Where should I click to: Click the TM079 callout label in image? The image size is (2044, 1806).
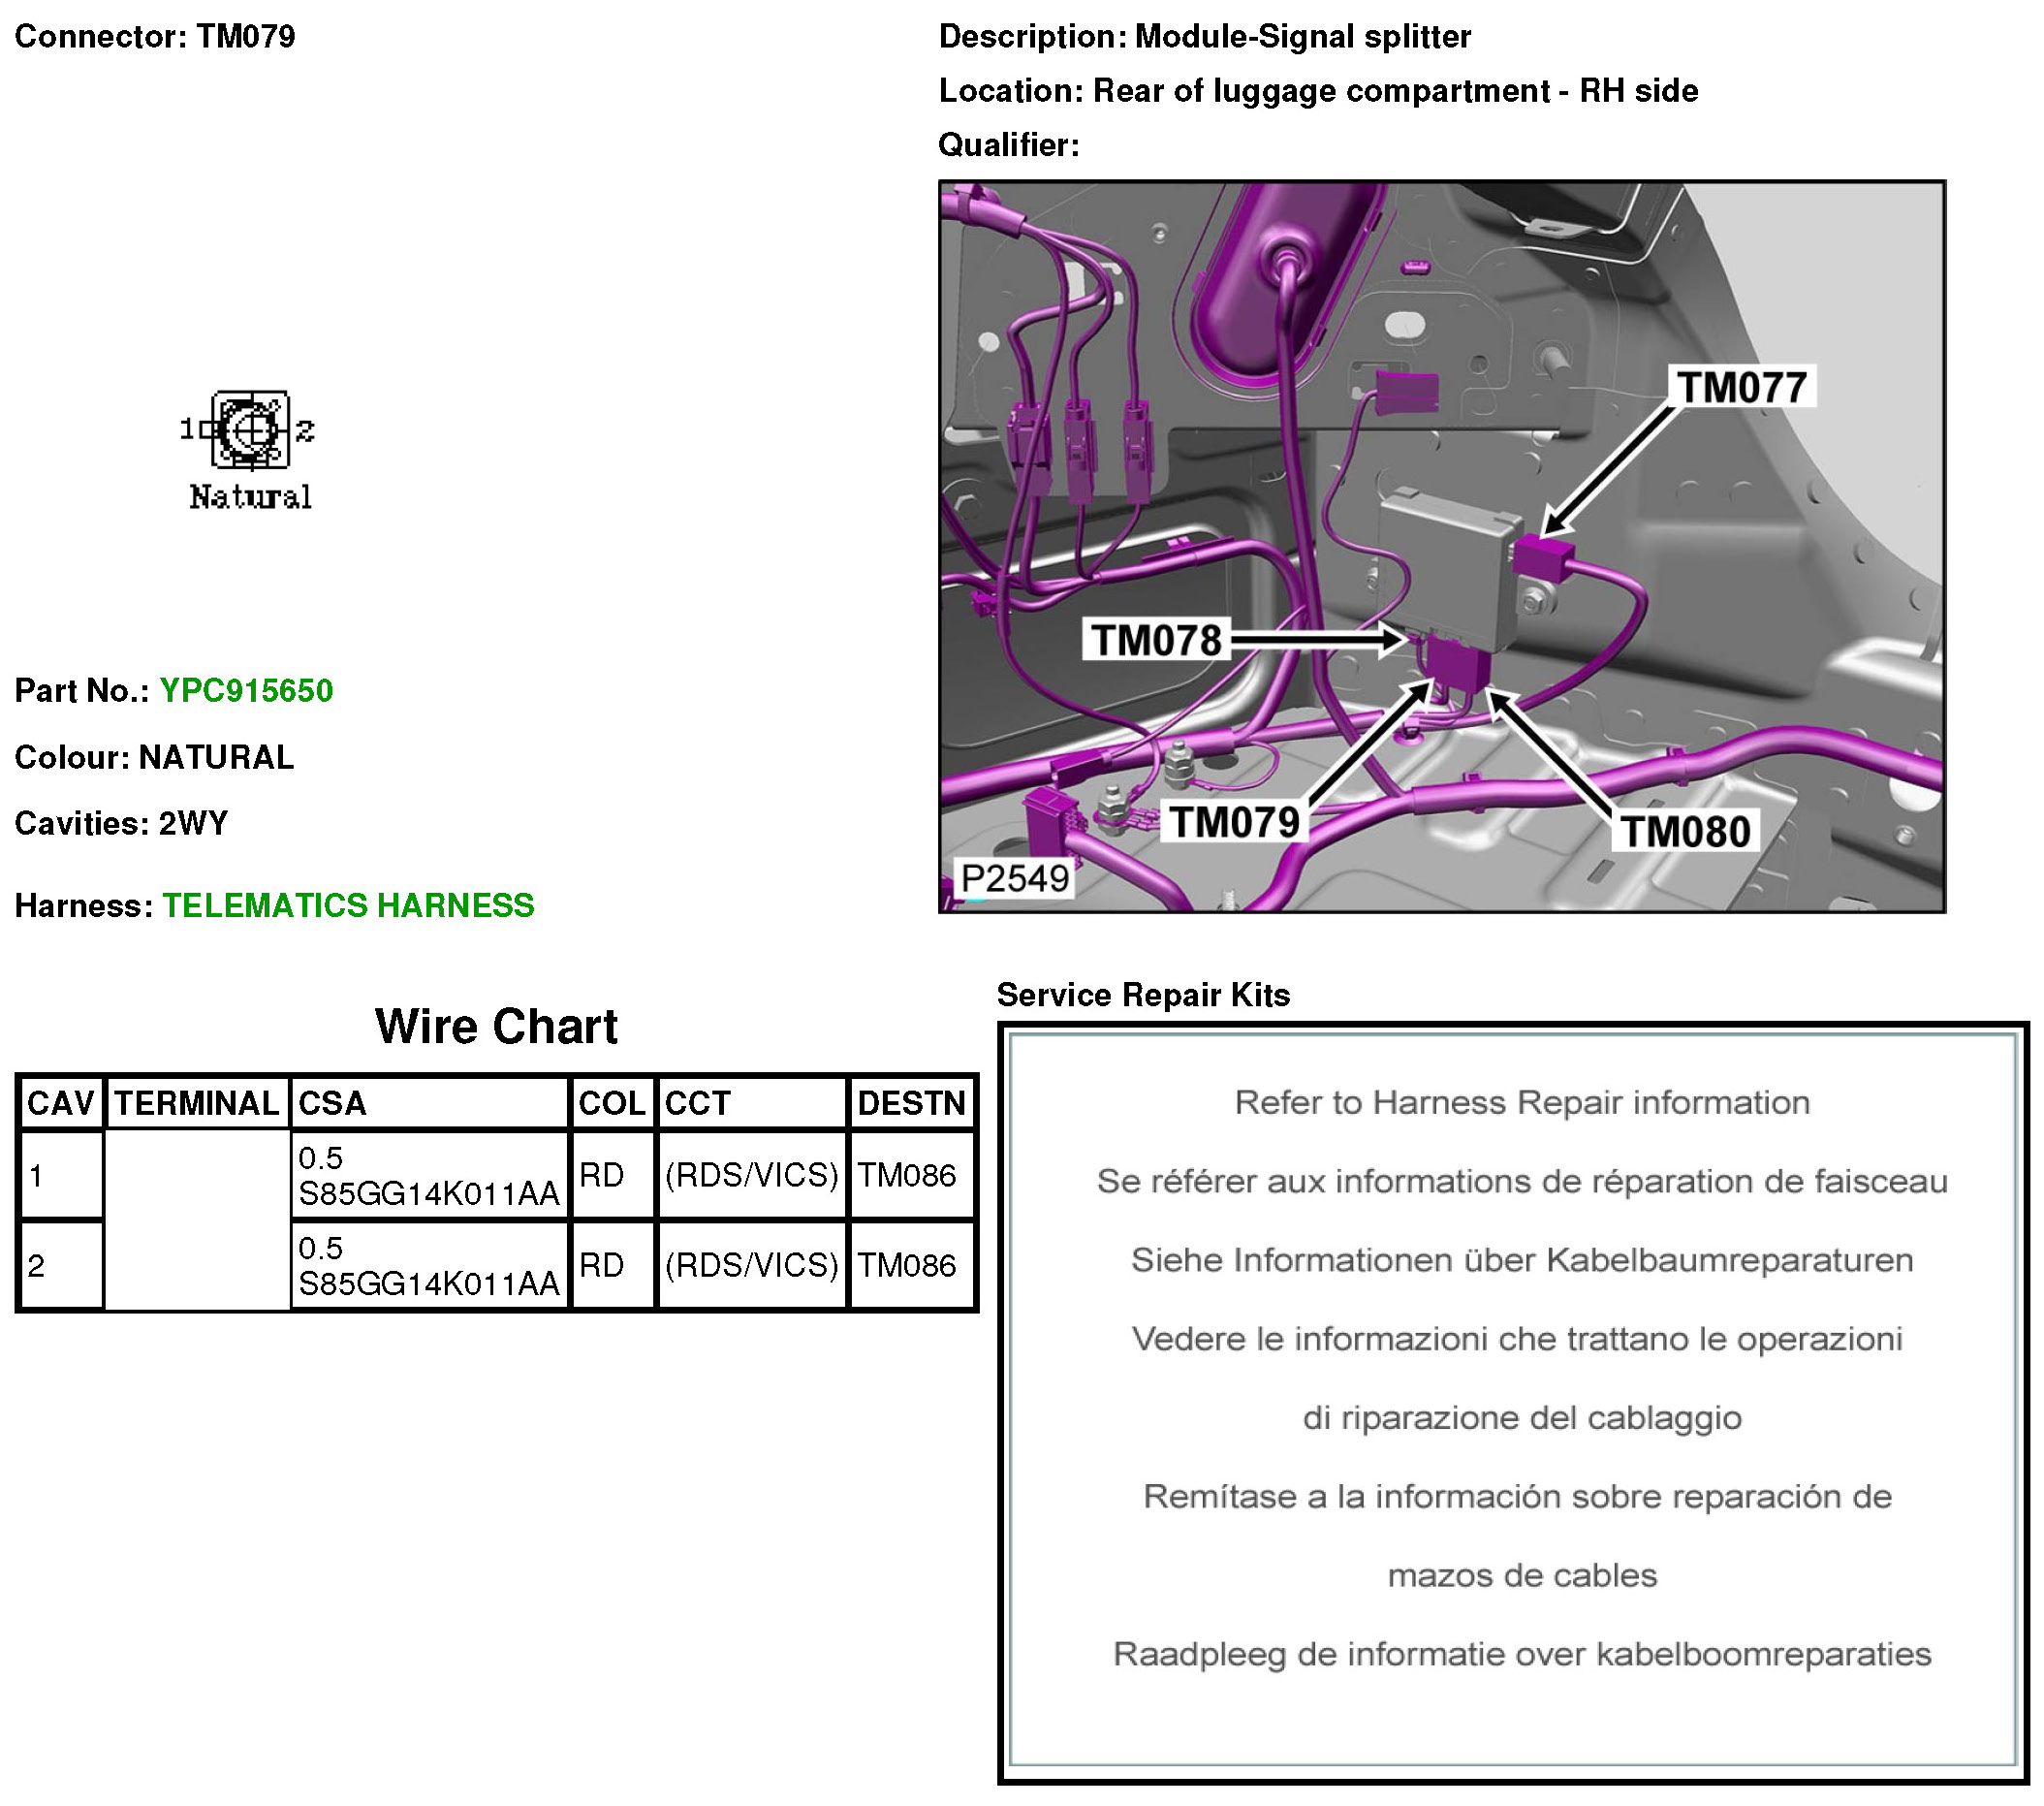pos(1234,822)
